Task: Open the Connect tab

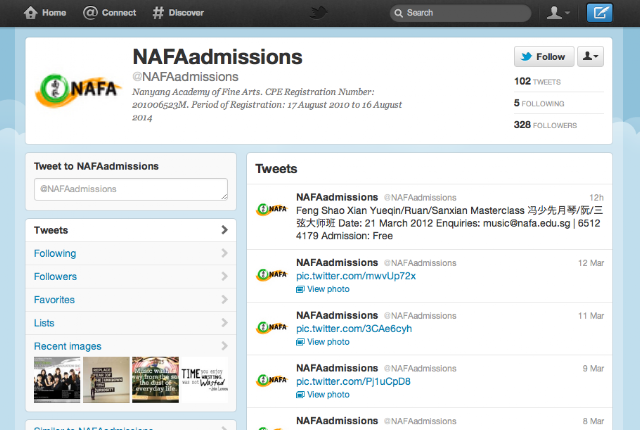Action: 109,13
